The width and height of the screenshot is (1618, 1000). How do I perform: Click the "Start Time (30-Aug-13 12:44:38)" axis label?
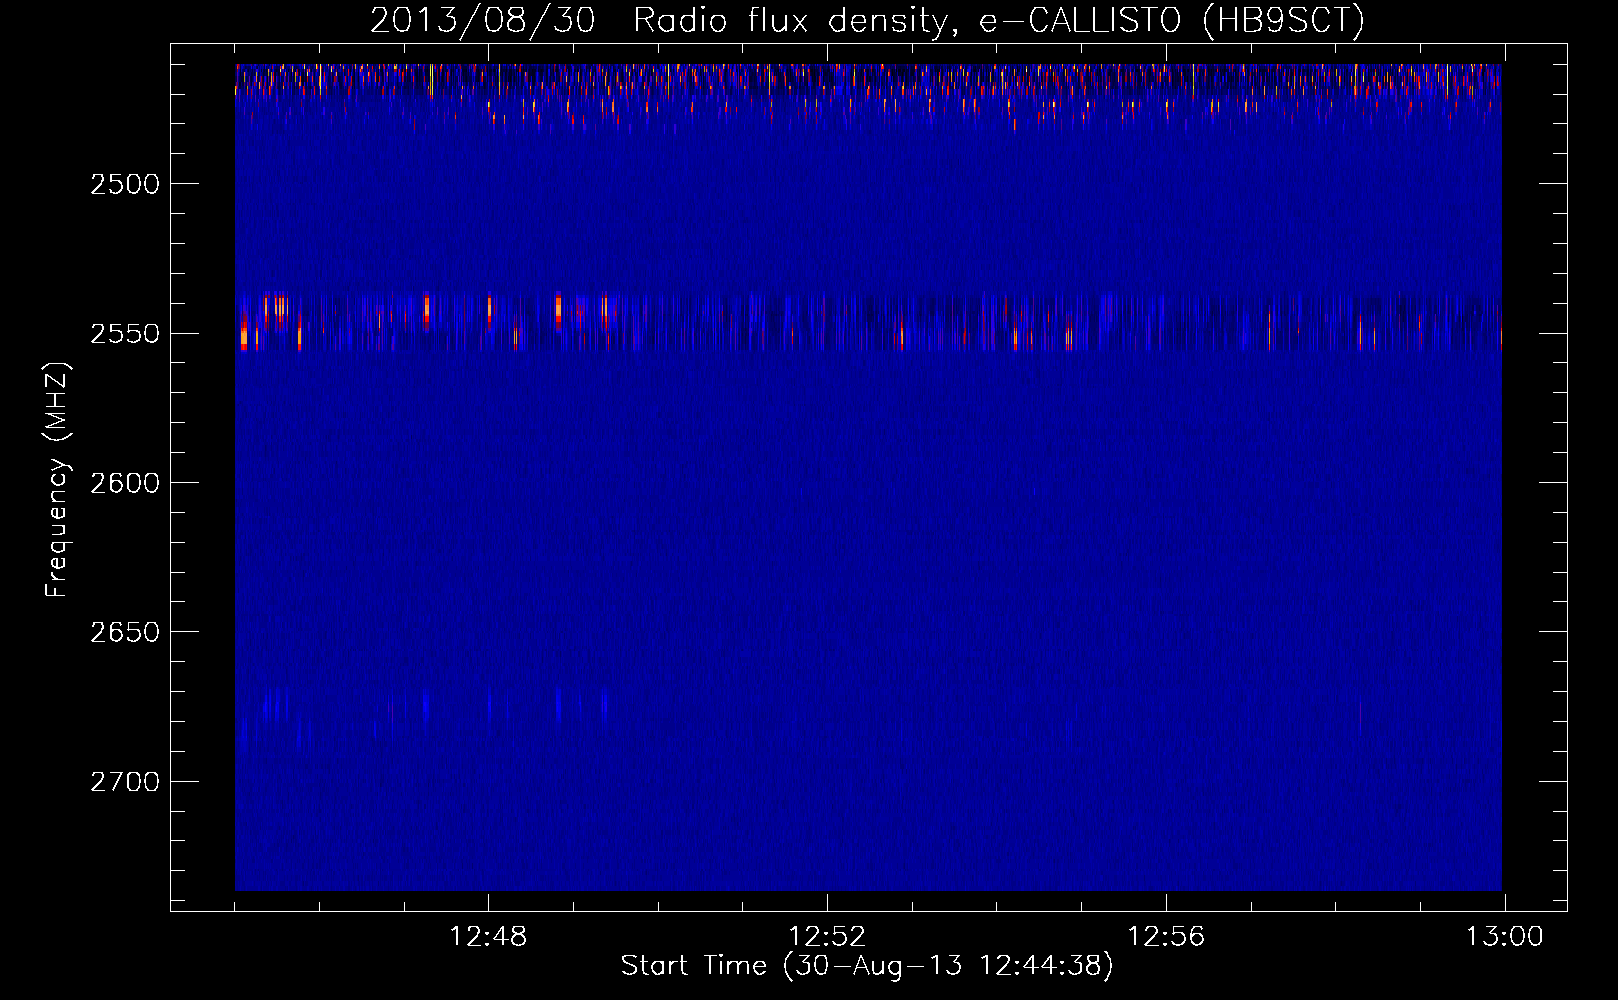pos(867,966)
